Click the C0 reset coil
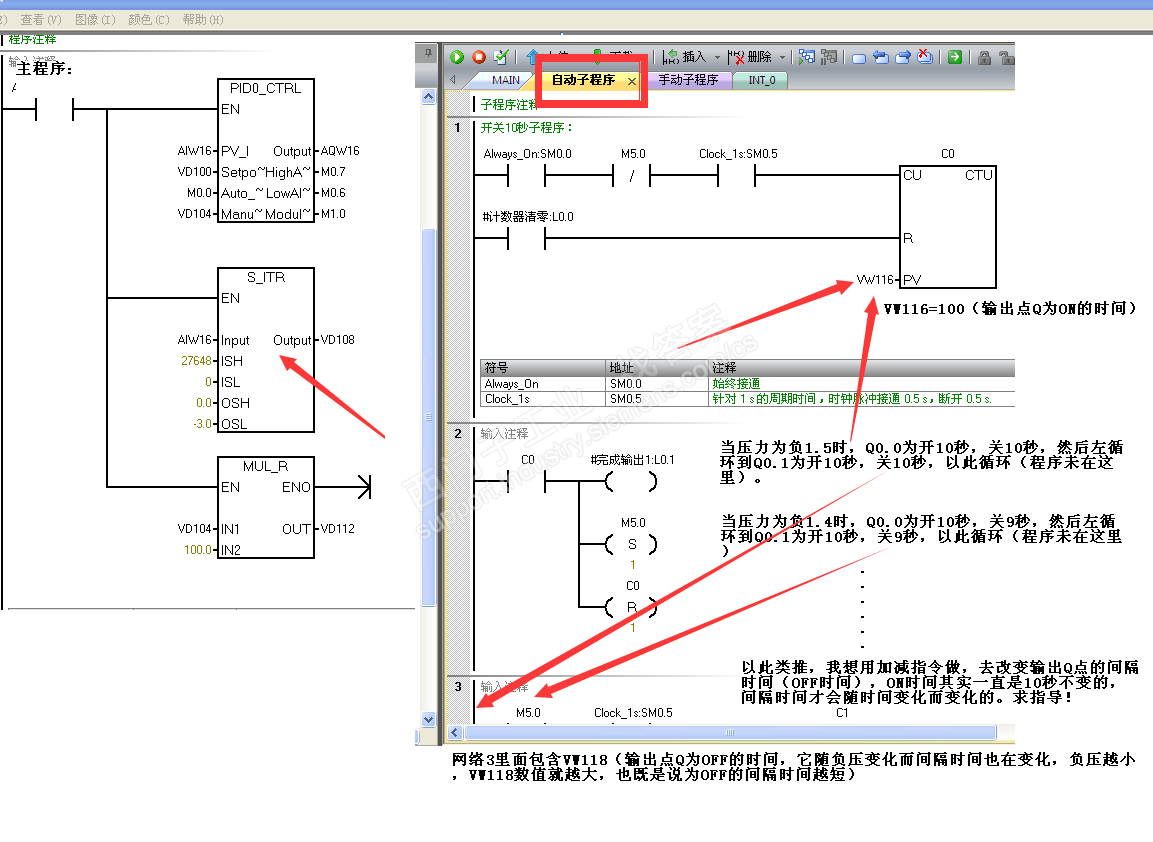This screenshot has width=1153, height=842. [631, 607]
